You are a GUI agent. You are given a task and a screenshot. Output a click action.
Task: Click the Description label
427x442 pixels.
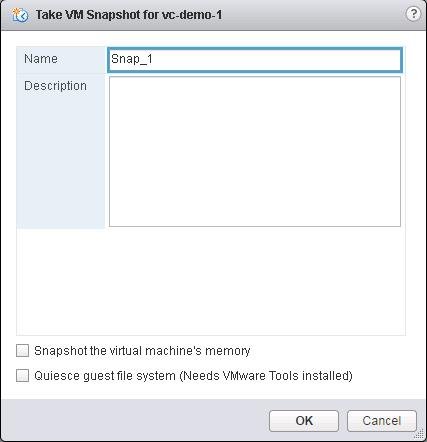click(x=55, y=86)
